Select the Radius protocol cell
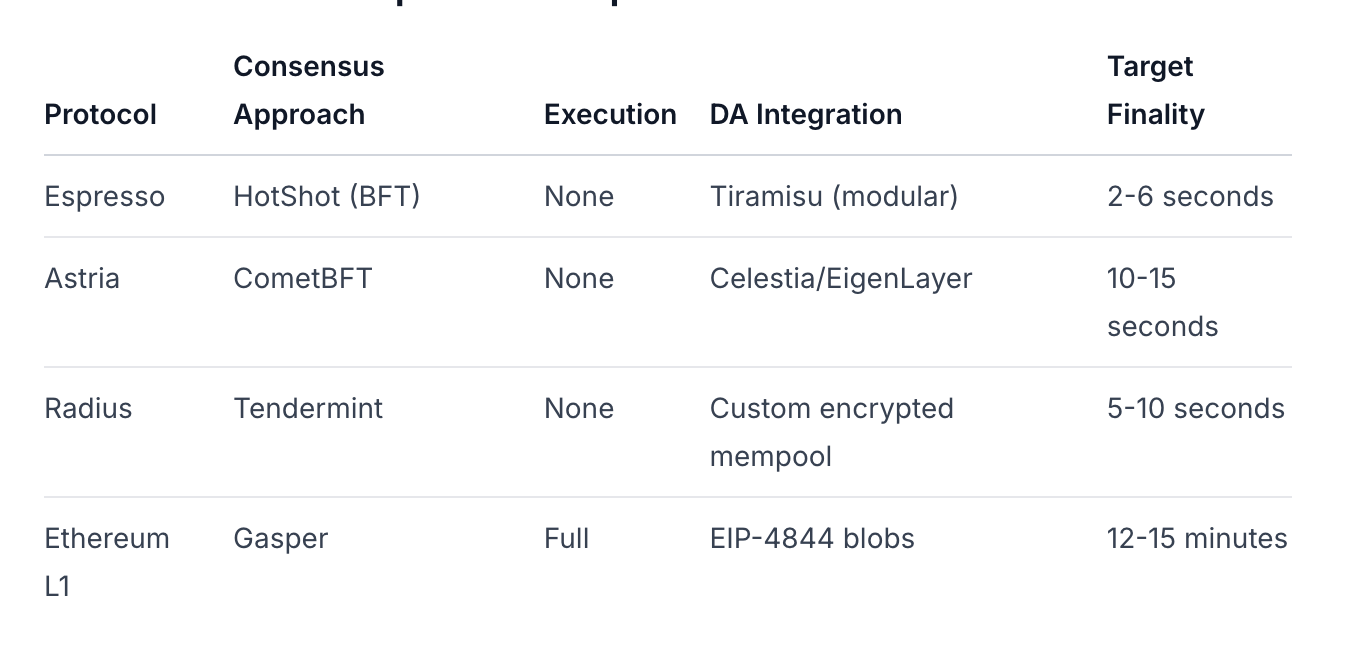 coord(88,409)
